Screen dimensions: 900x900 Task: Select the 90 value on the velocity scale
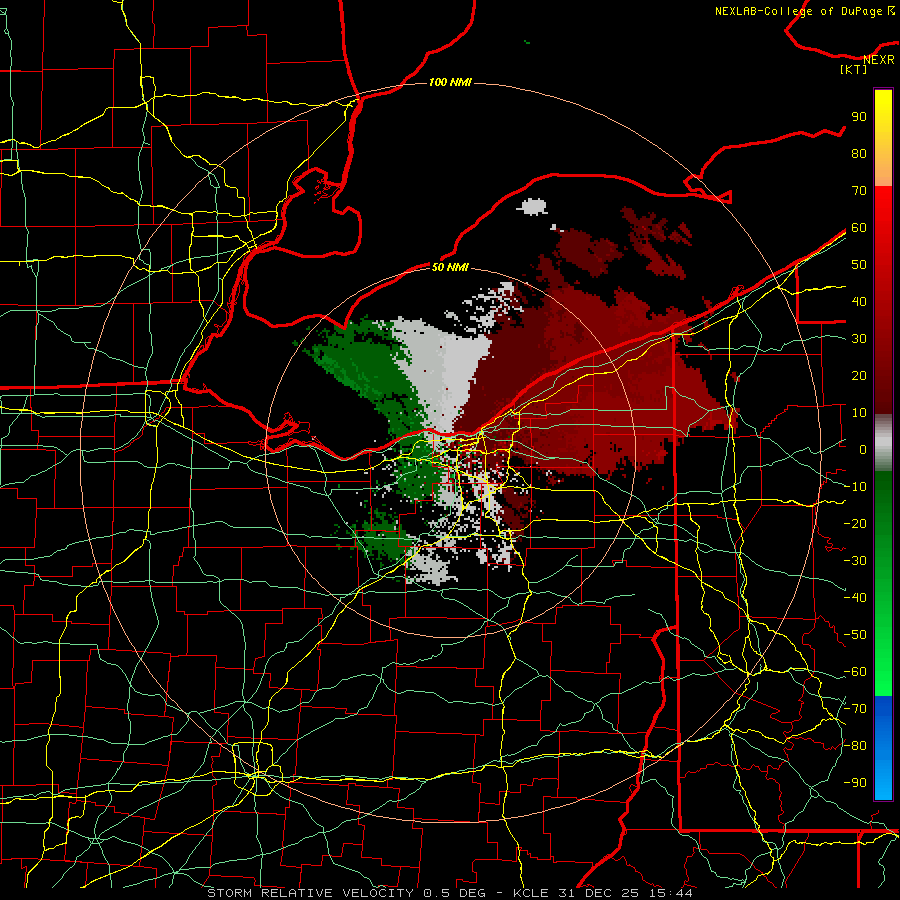coord(859,117)
